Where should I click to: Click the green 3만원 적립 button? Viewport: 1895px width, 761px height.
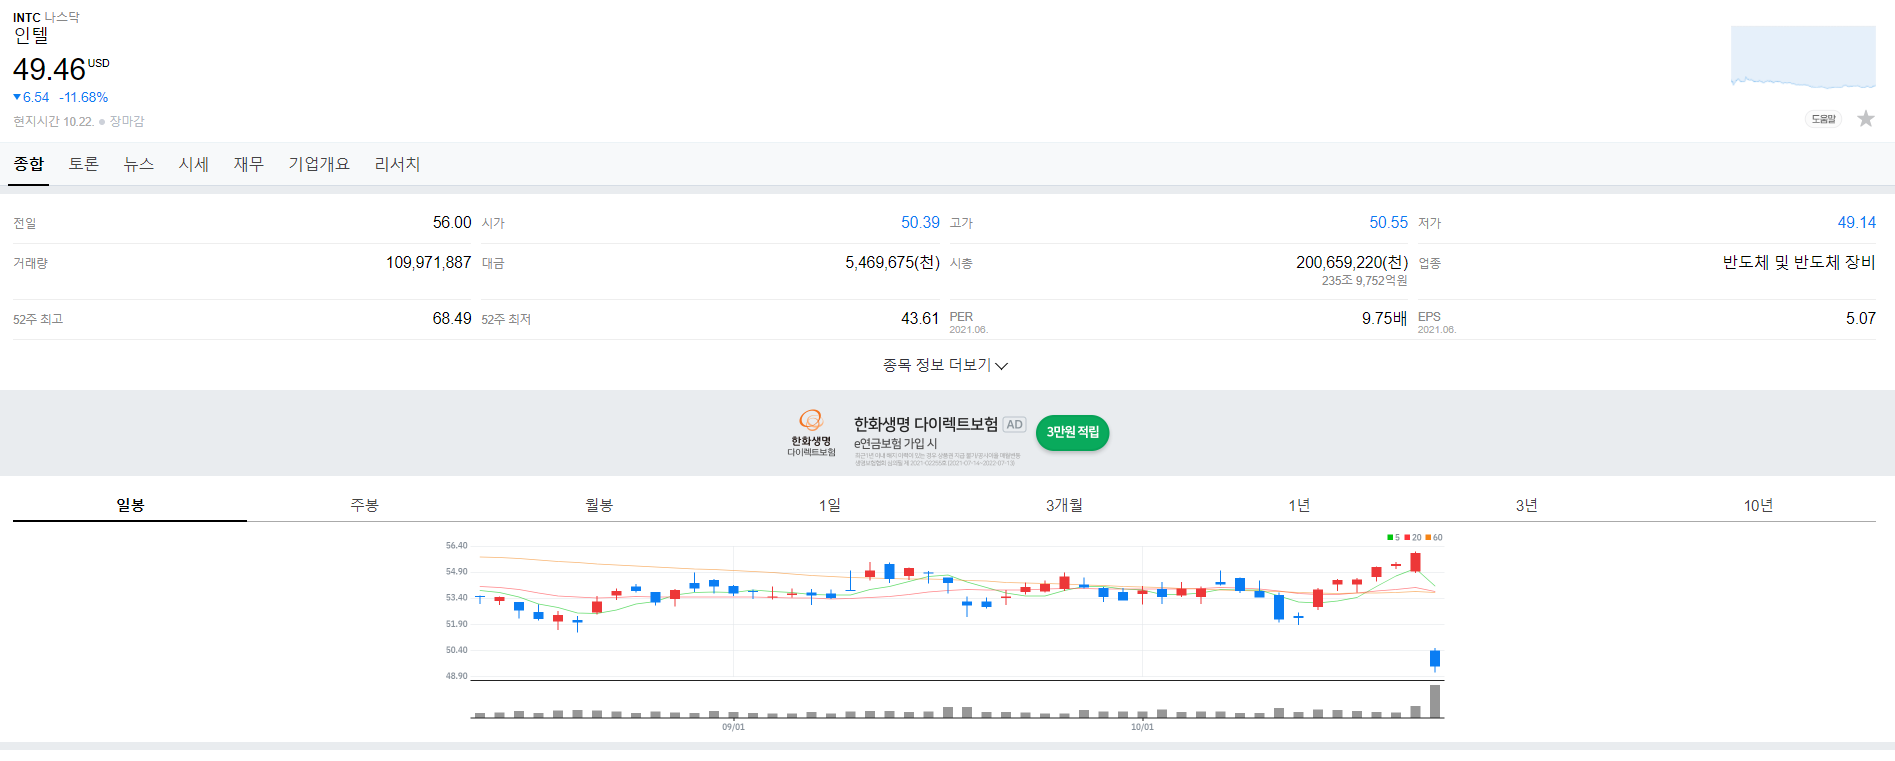[1072, 432]
